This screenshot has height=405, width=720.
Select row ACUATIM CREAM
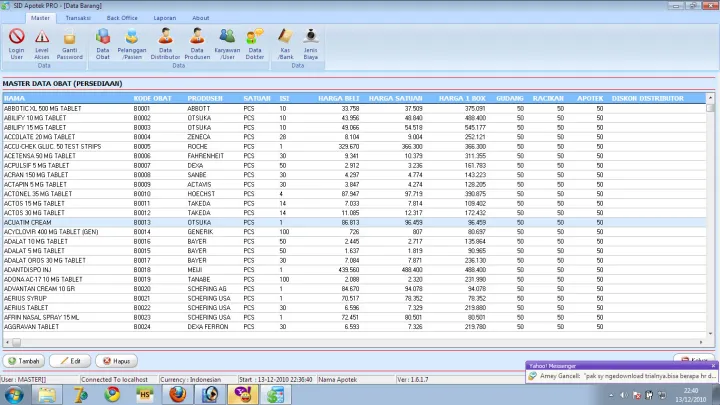[x=354, y=222]
